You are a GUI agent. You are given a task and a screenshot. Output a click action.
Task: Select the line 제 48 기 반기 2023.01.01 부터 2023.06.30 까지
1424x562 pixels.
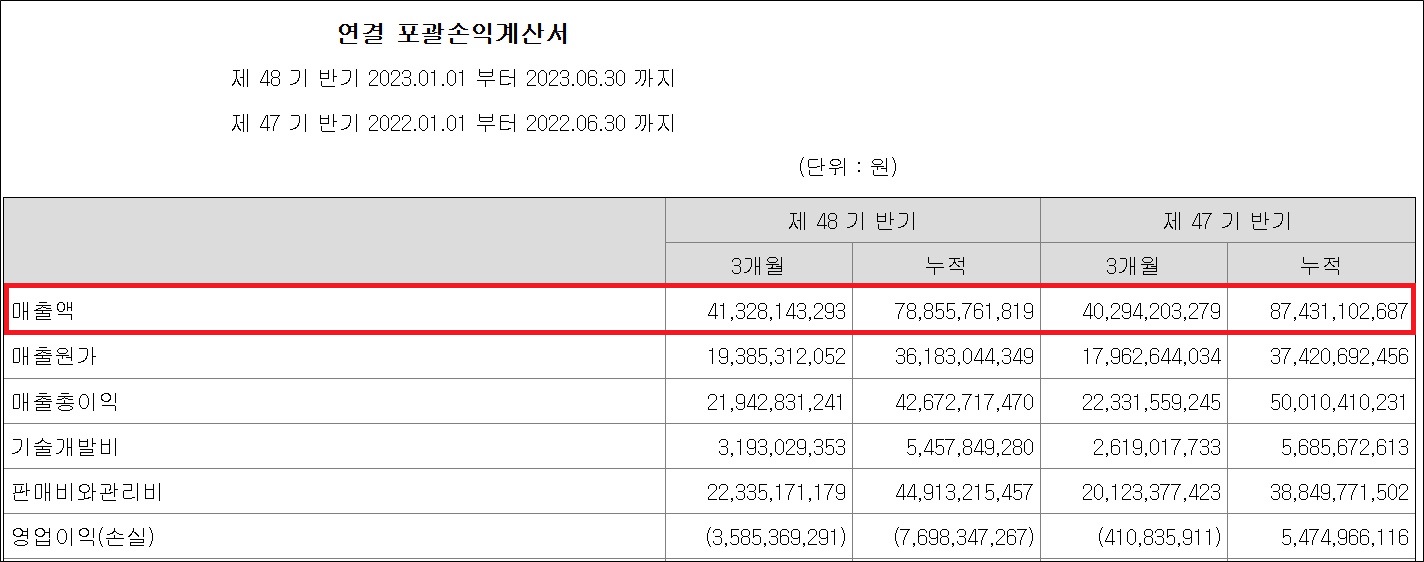(453, 79)
